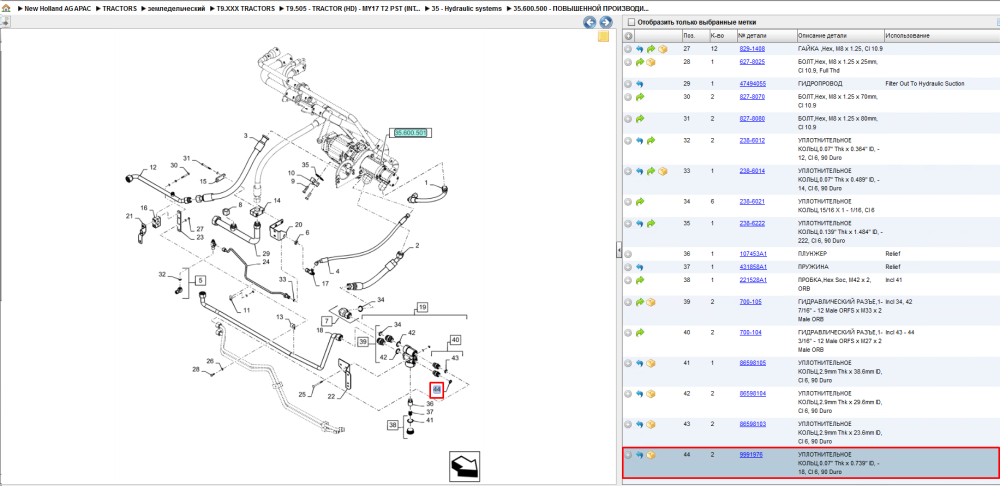The image size is (1000, 486).
Task: Click green arrow icon in row 30
Action: click(x=640, y=97)
